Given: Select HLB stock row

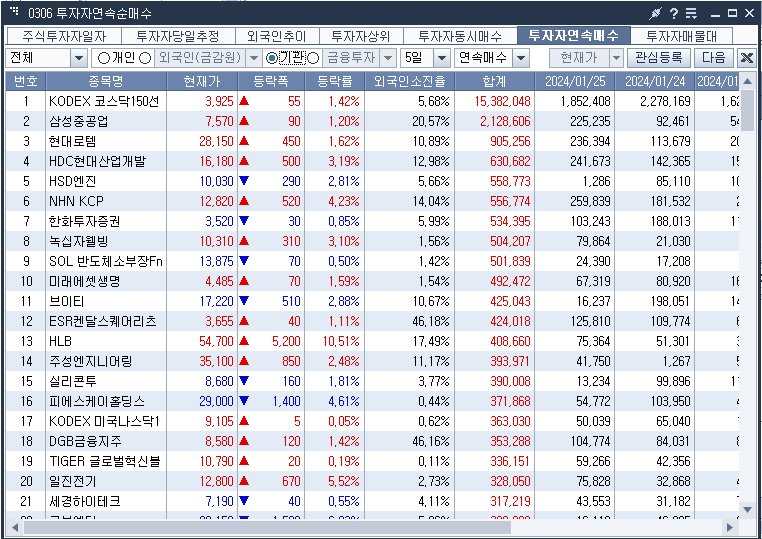Looking at the screenshot, I should coord(372,341).
